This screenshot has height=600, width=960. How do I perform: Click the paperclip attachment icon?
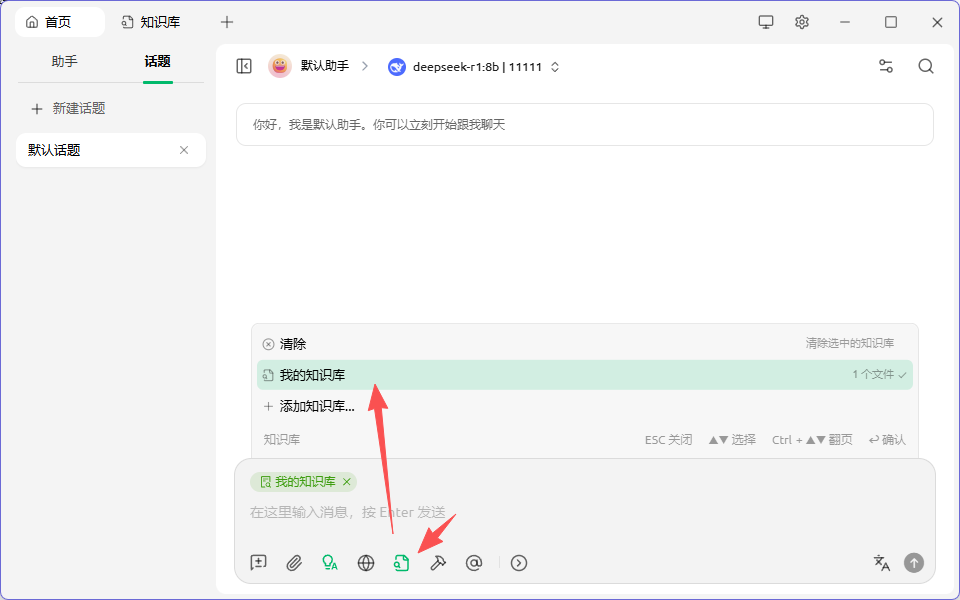[294, 563]
